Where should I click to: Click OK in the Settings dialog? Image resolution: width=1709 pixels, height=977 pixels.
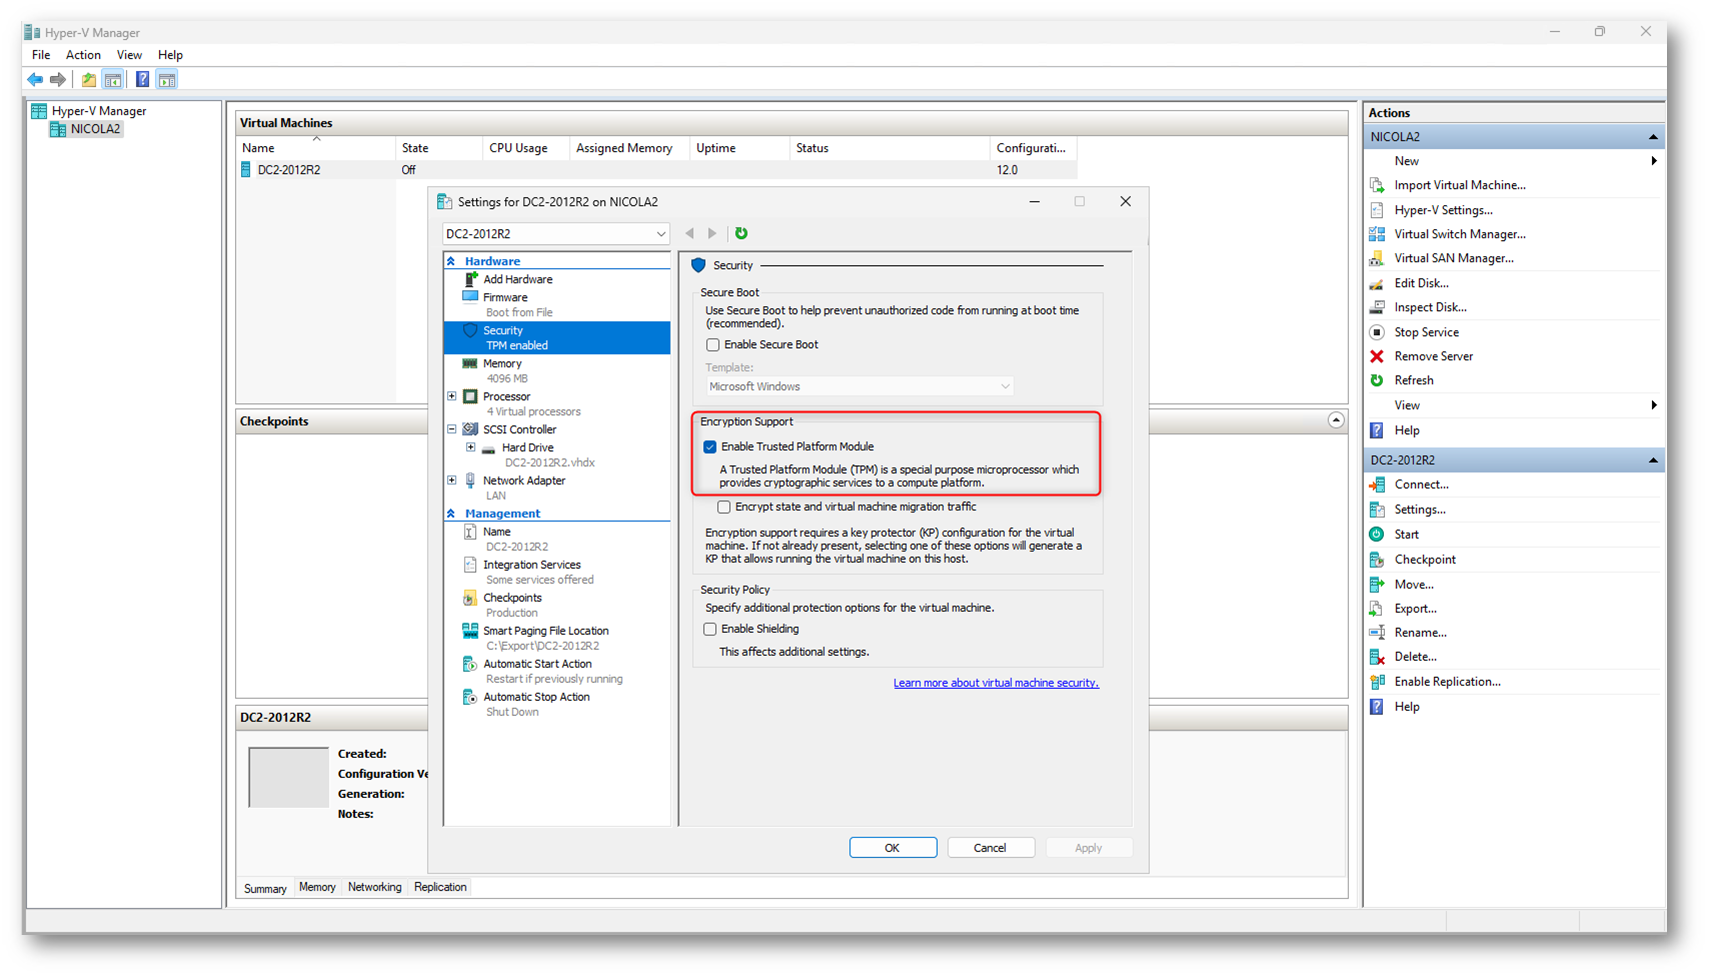coord(893,848)
